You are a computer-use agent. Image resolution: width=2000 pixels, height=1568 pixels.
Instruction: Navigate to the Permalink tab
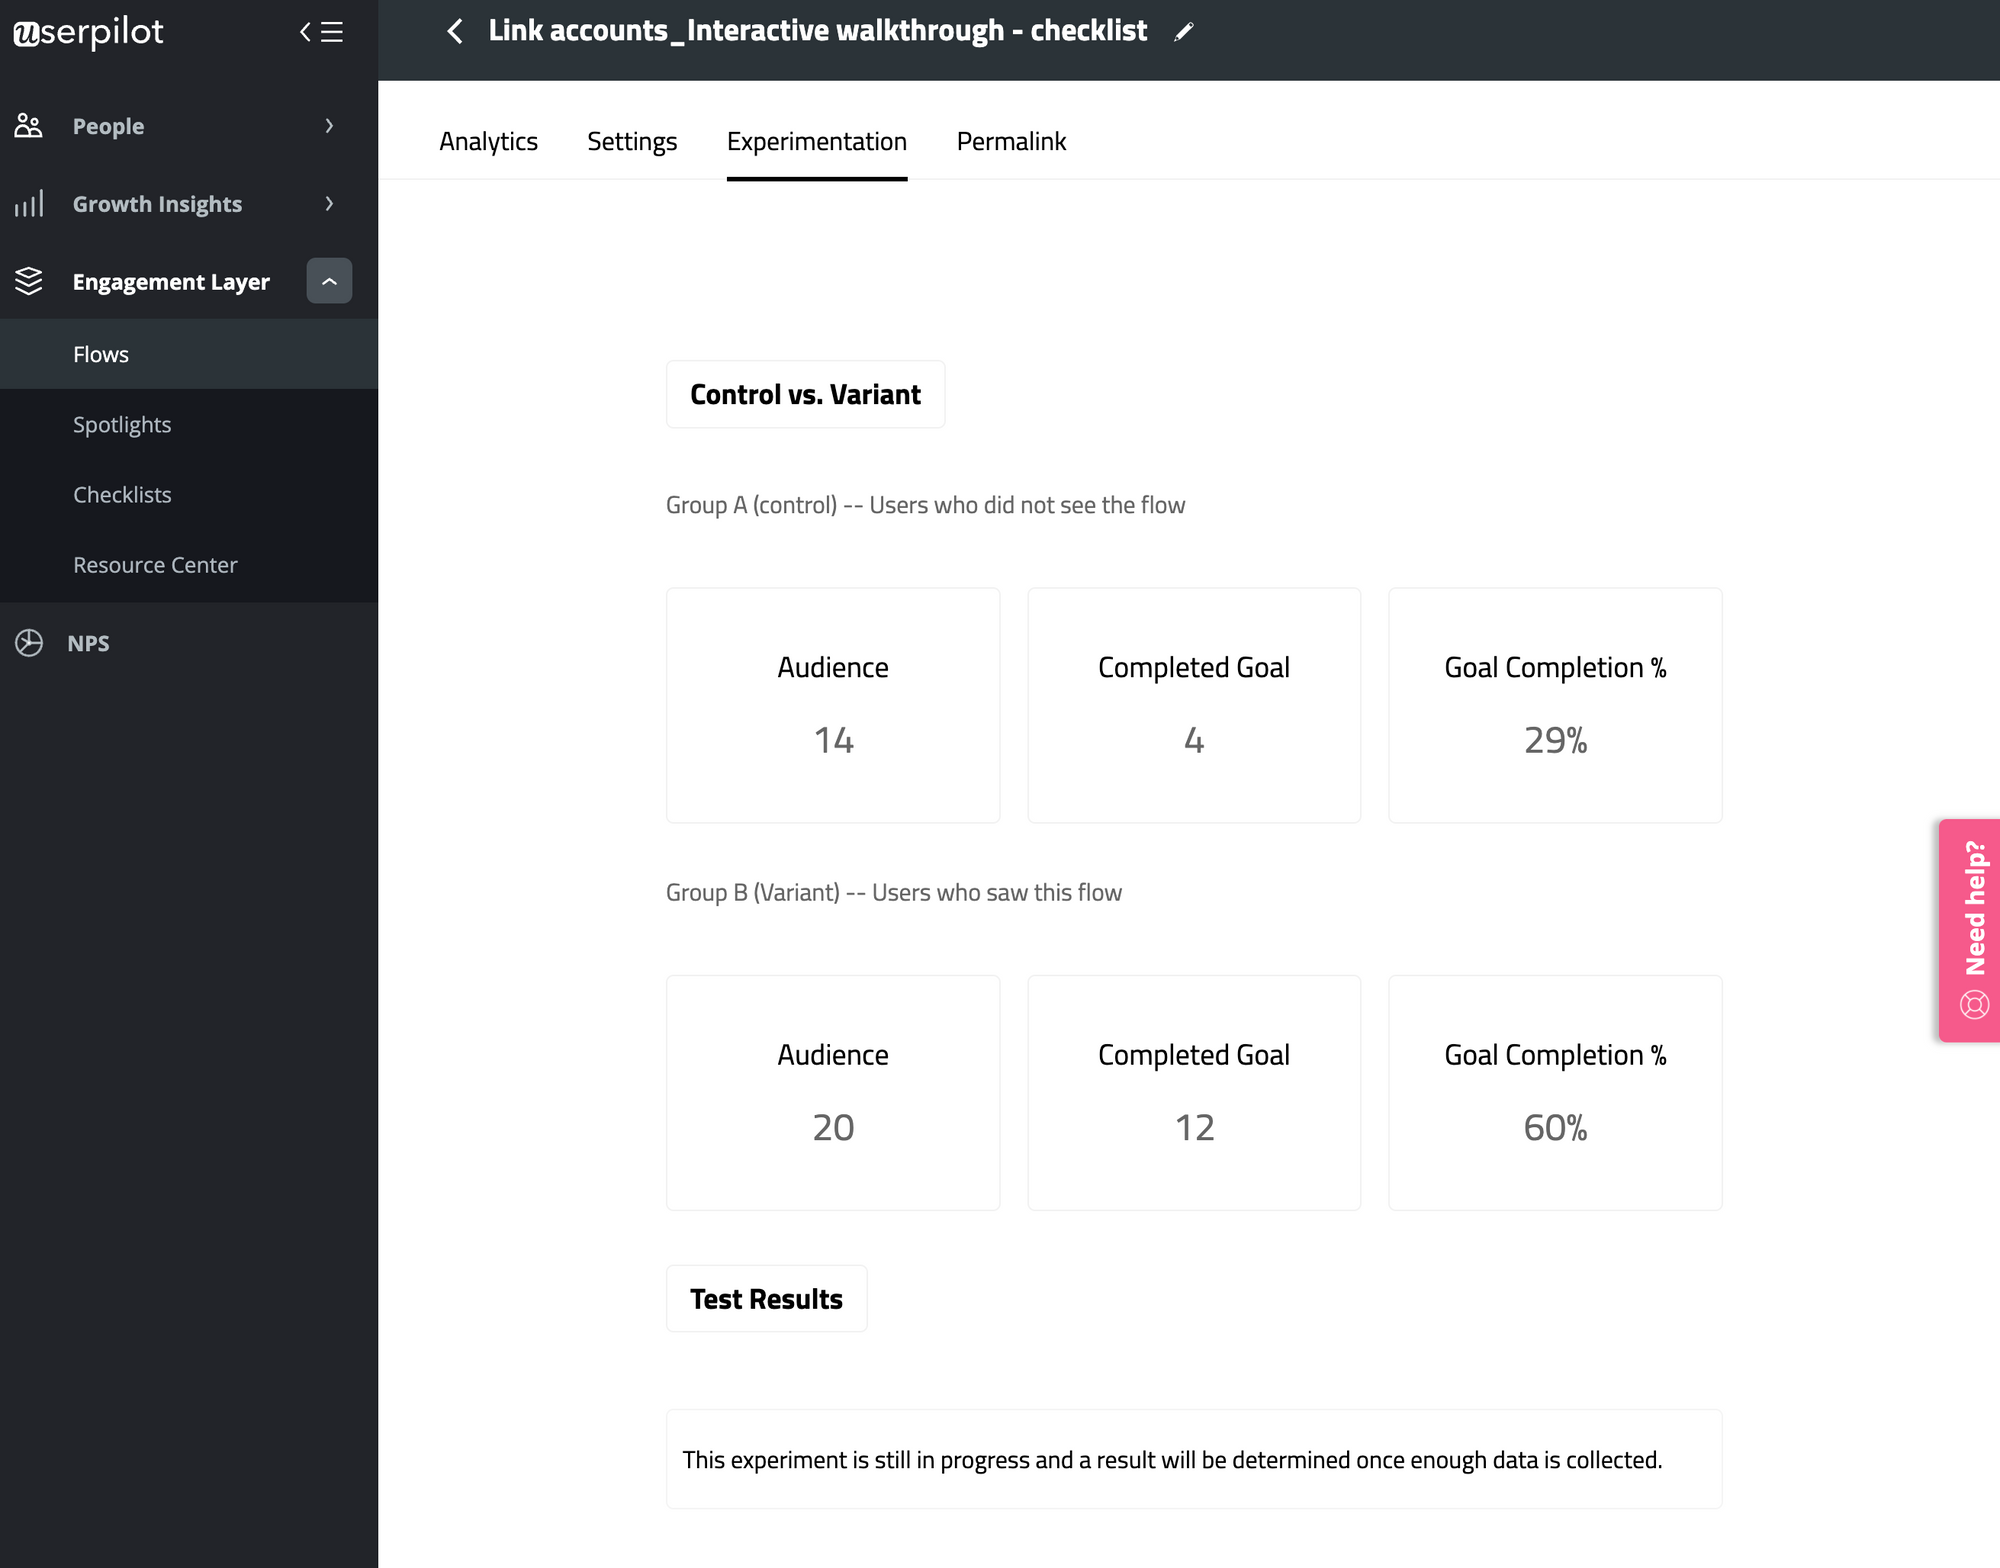(x=1011, y=141)
